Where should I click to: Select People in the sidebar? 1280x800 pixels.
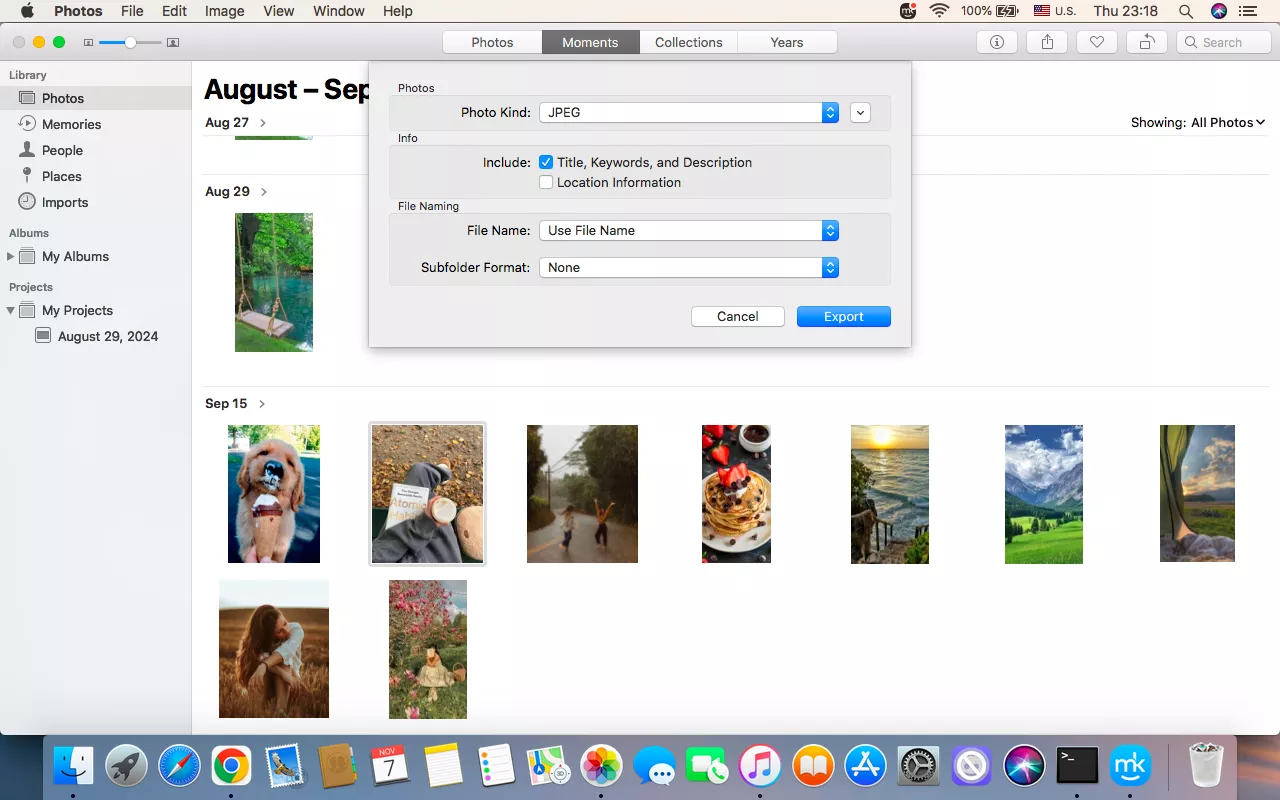(62, 150)
